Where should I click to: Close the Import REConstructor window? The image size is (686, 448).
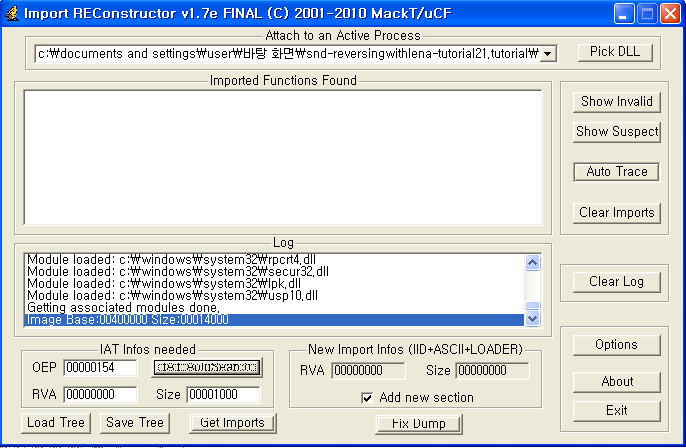click(x=670, y=14)
